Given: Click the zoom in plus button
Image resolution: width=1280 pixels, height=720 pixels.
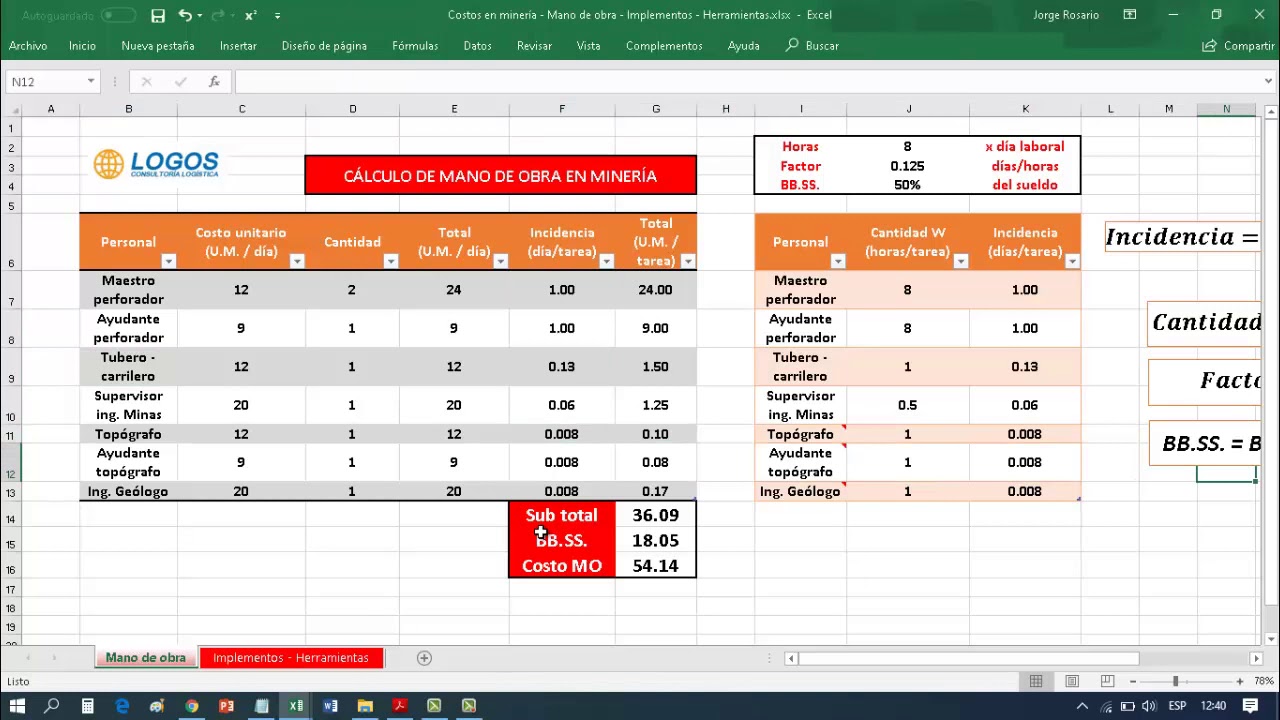Looking at the screenshot, I should 1240,682.
